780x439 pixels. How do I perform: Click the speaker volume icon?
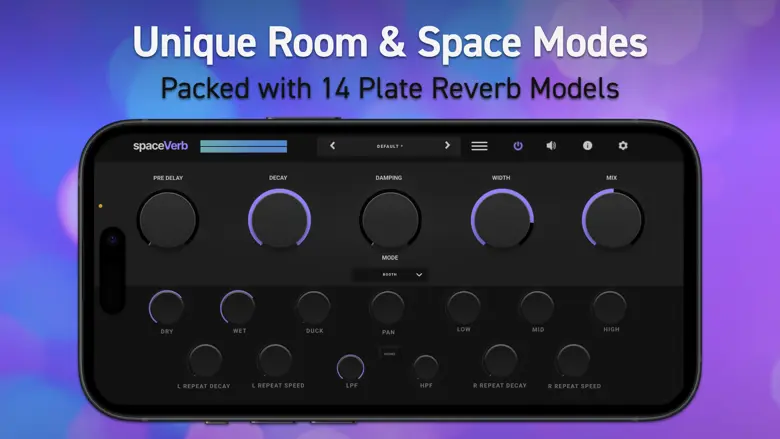point(551,146)
